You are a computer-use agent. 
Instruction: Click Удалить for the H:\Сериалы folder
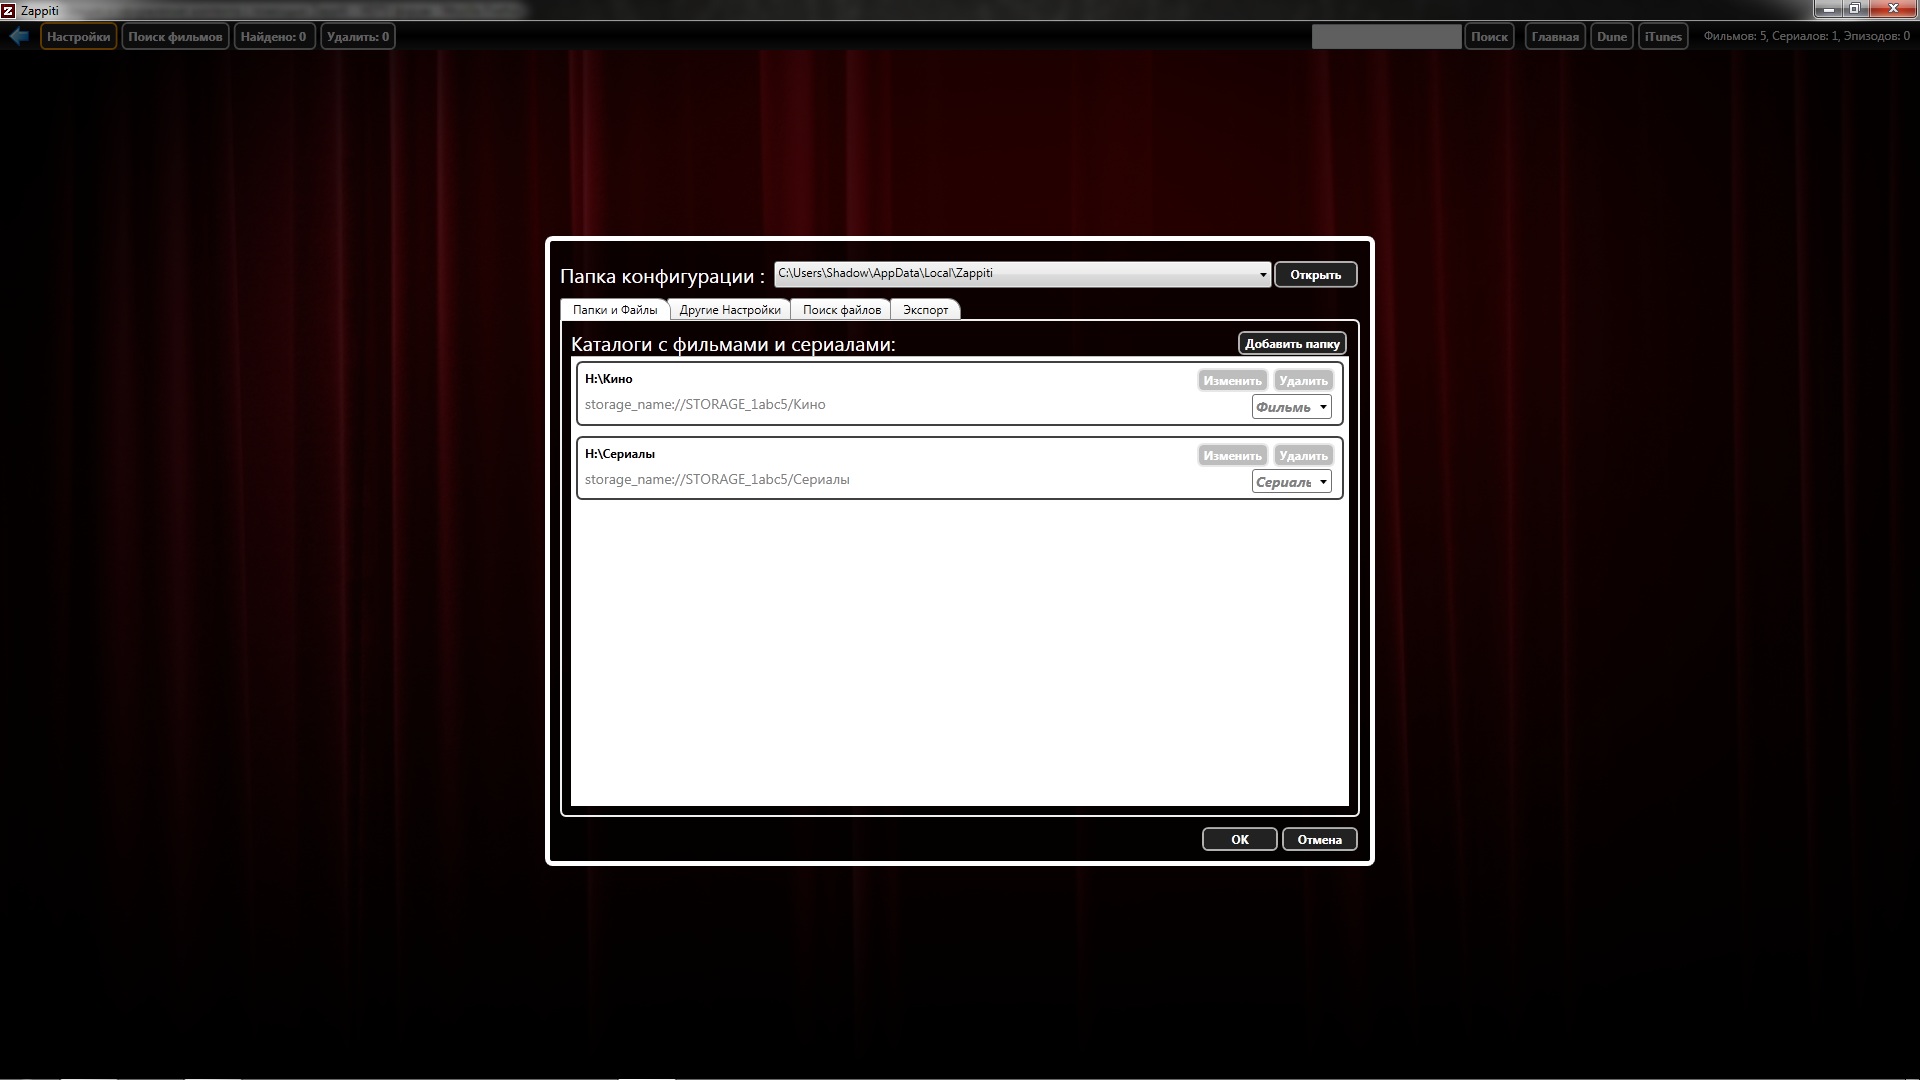click(x=1303, y=456)
